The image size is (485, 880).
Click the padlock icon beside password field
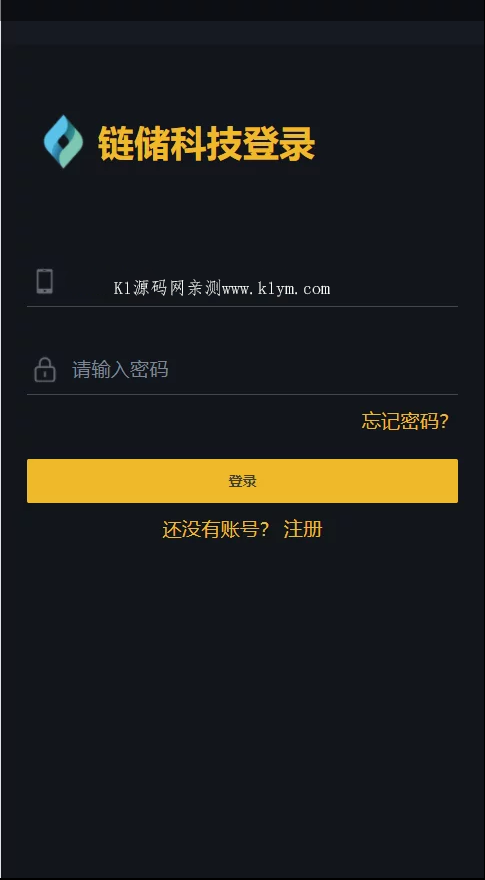(45, 370)
